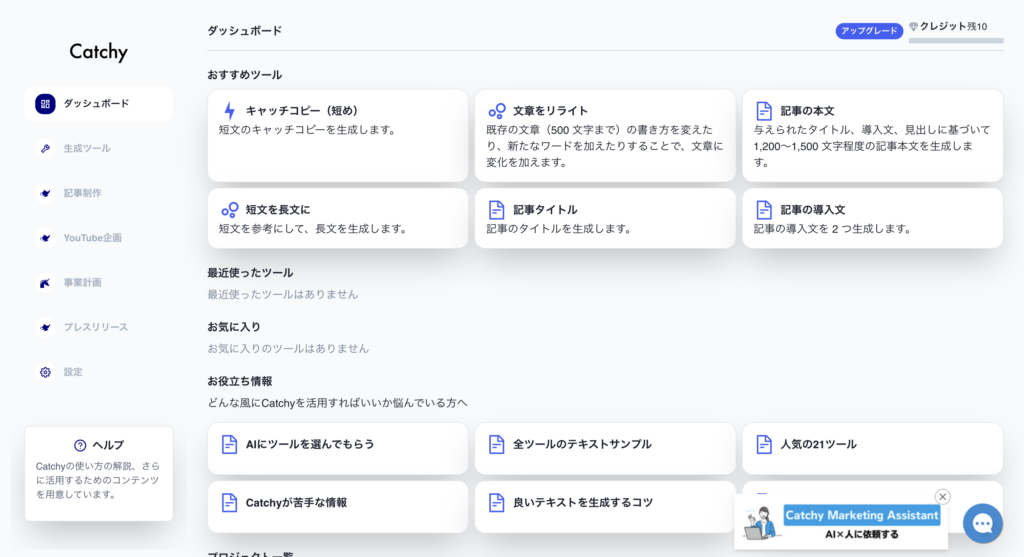Open the 記事タイトル tool card

(605, 218)
